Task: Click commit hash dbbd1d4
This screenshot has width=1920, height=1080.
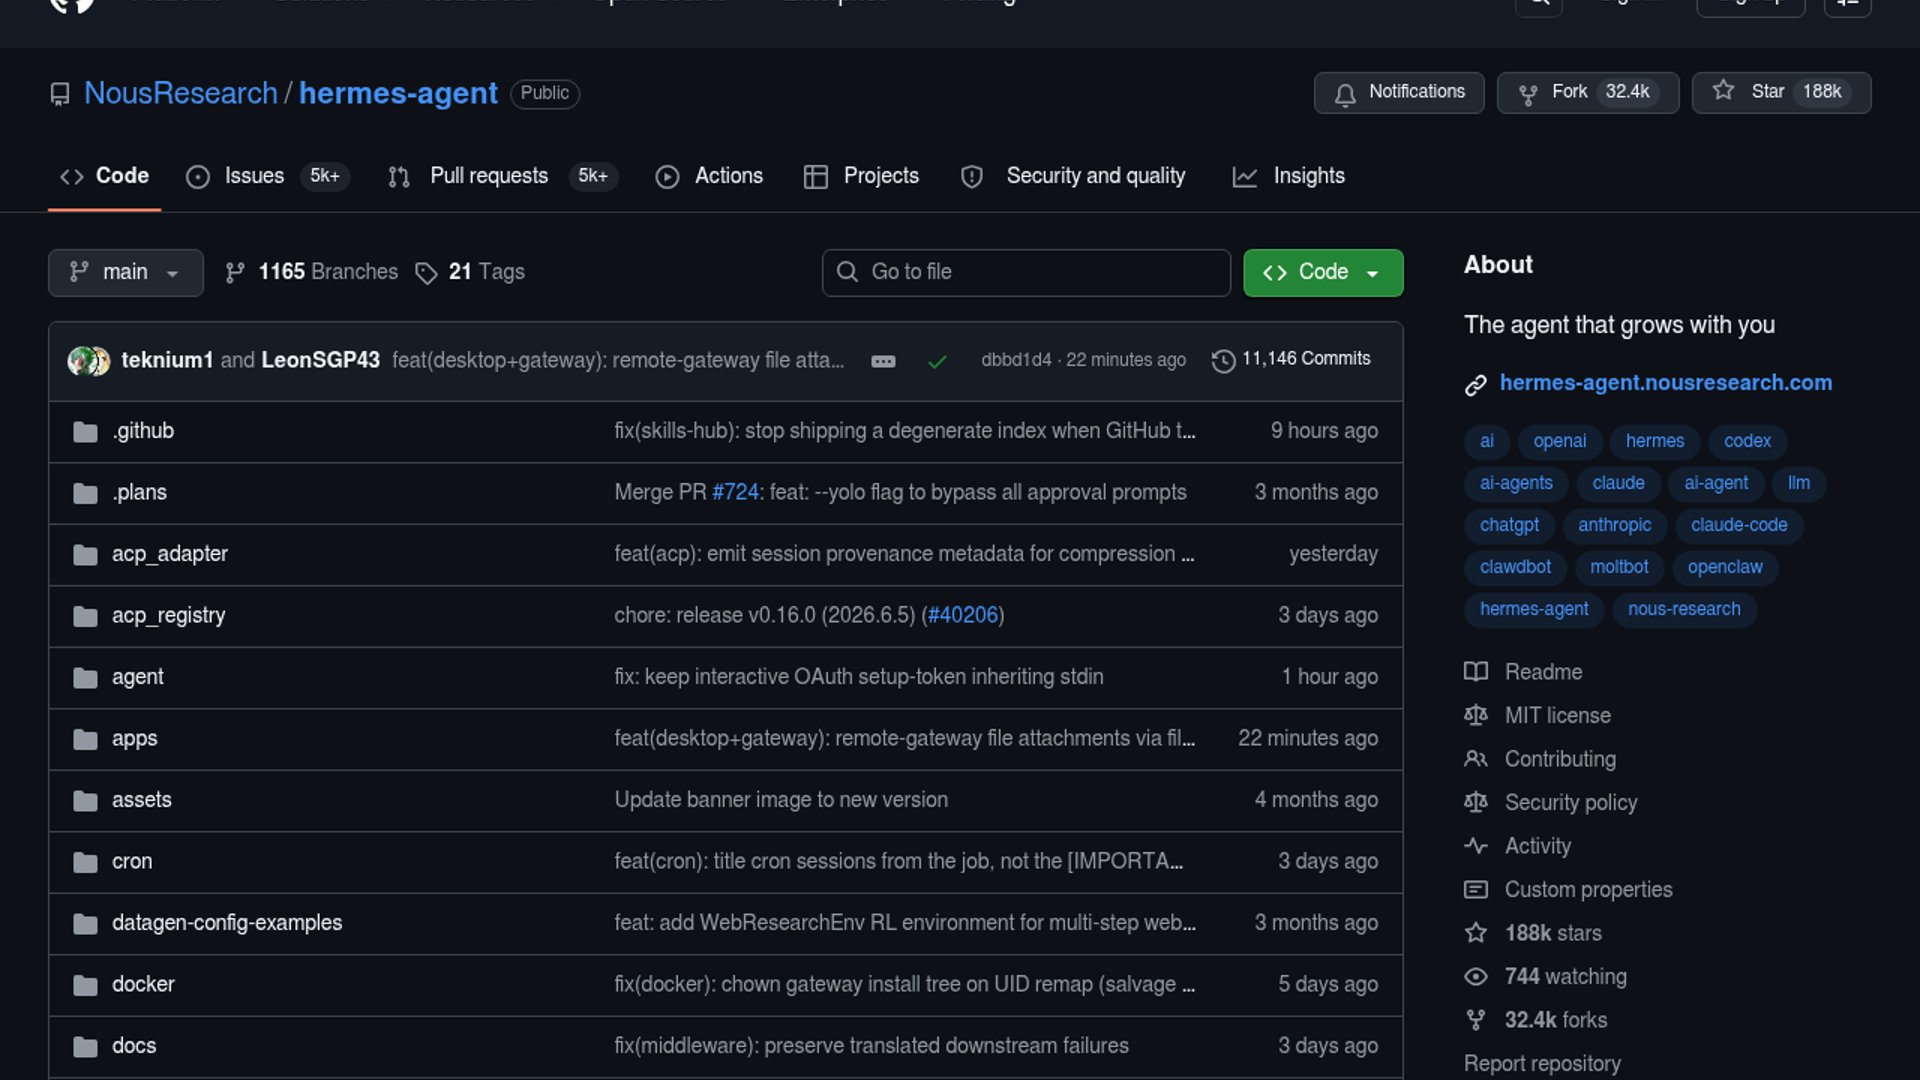Action: pyautogui.click(x=1016, y=360)
